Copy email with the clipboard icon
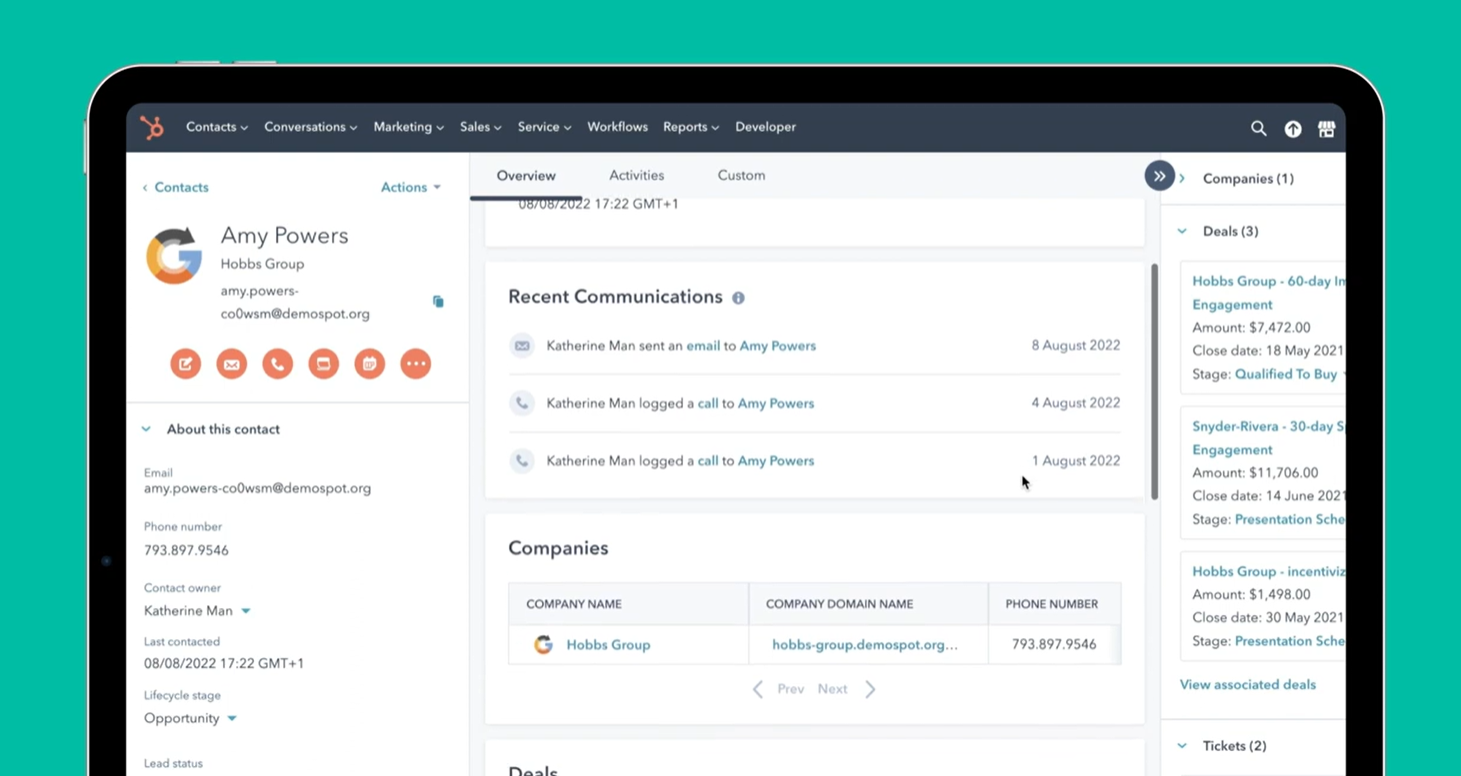This screenshot has height=776, width=1461. tap(438, 301)
